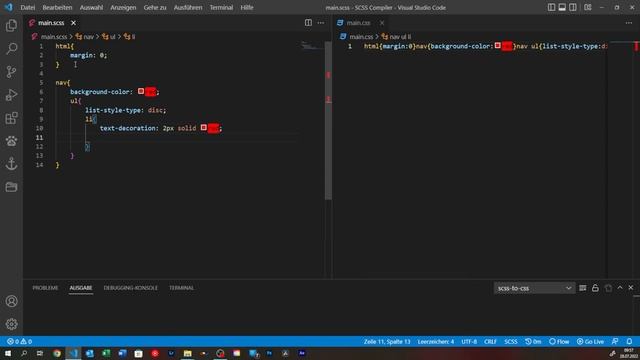Image resolution: width=640 pixels, height=360 pixels.
Task: Open the Source Control view
Action: 11,72
